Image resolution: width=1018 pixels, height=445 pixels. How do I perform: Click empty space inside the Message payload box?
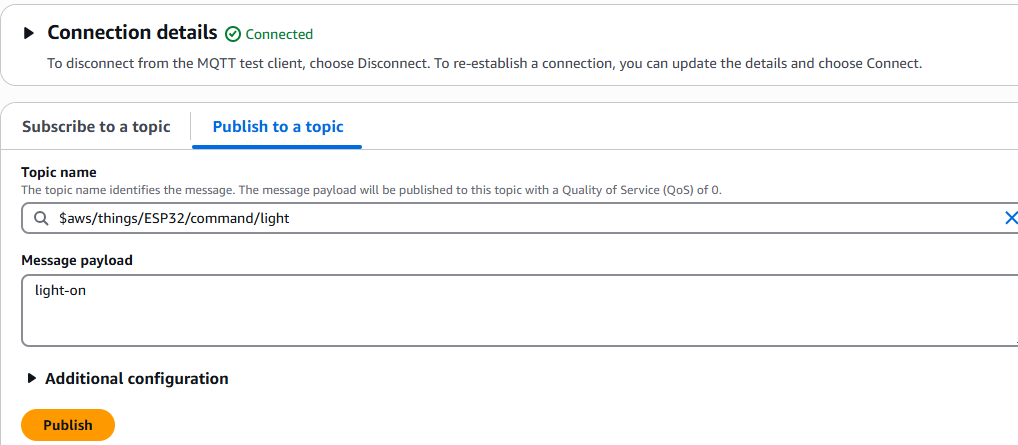point(519,322)
